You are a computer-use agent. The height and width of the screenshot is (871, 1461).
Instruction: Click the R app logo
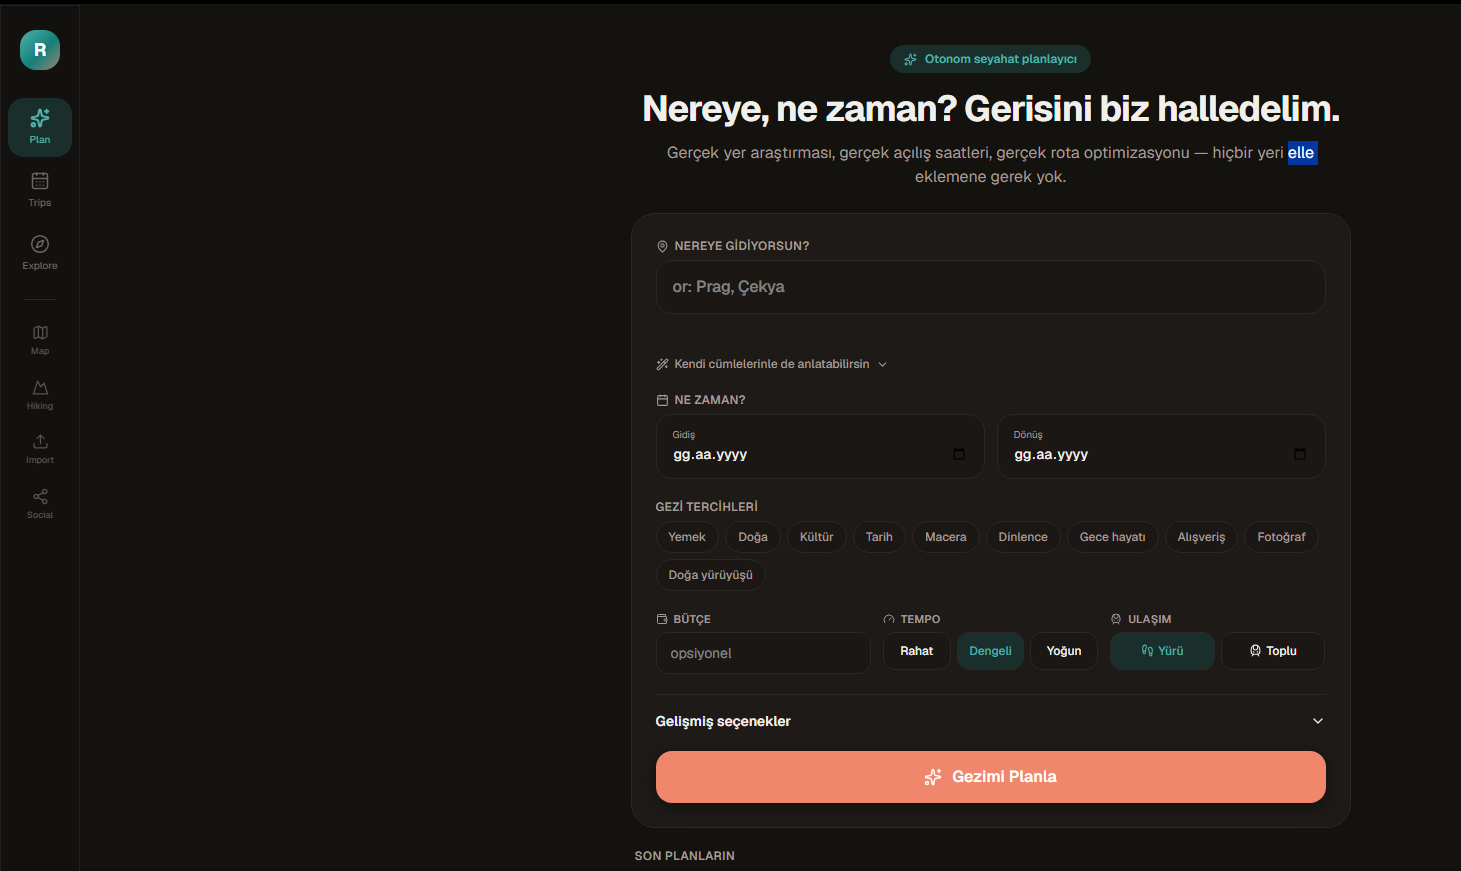40,50
